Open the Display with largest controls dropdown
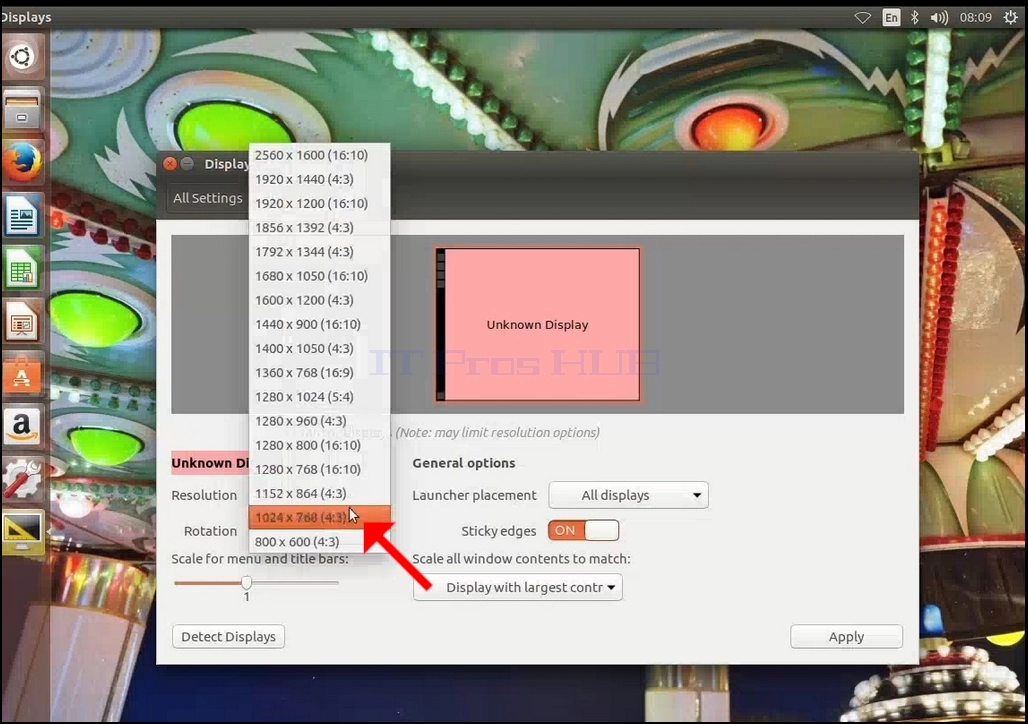 pyautogui.click(x=517, y=588)
